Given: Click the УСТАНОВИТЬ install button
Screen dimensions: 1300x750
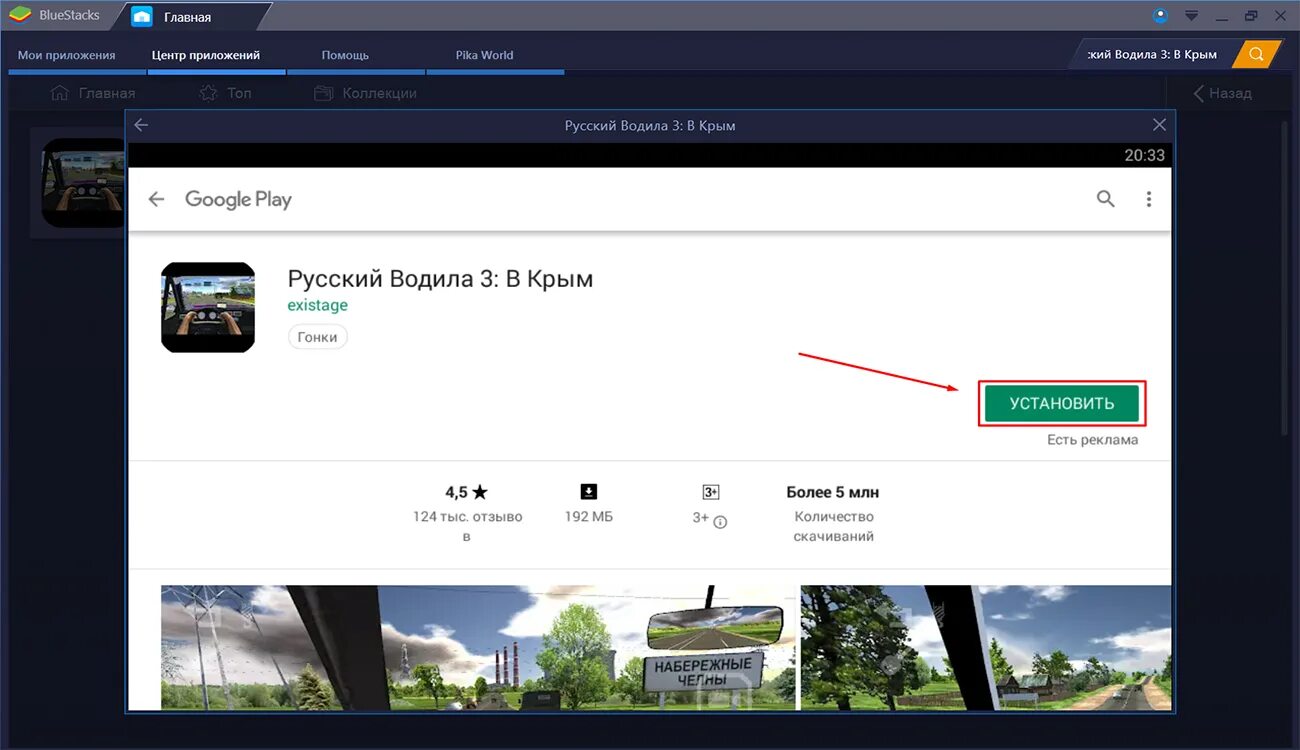Looking at the screenshot, I should (x=1061, y=404).
